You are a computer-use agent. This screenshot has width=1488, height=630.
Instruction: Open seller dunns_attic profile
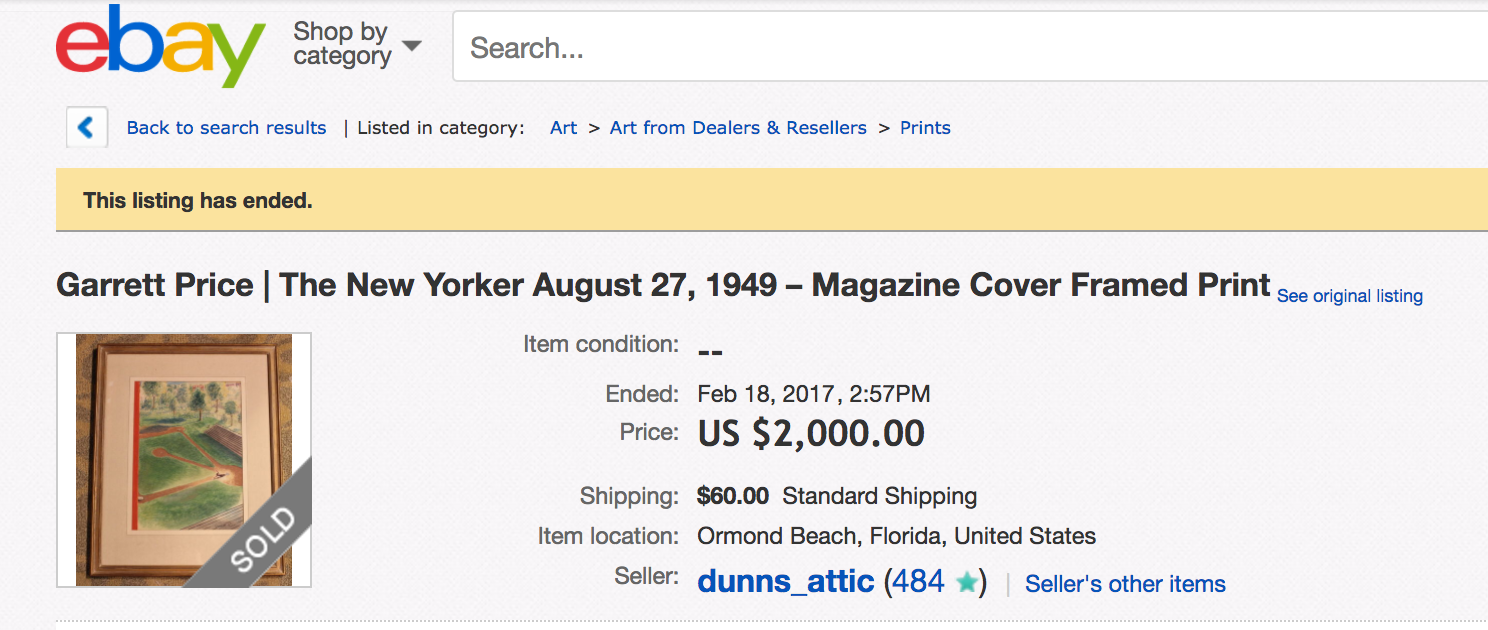click(x=786, y=582)
